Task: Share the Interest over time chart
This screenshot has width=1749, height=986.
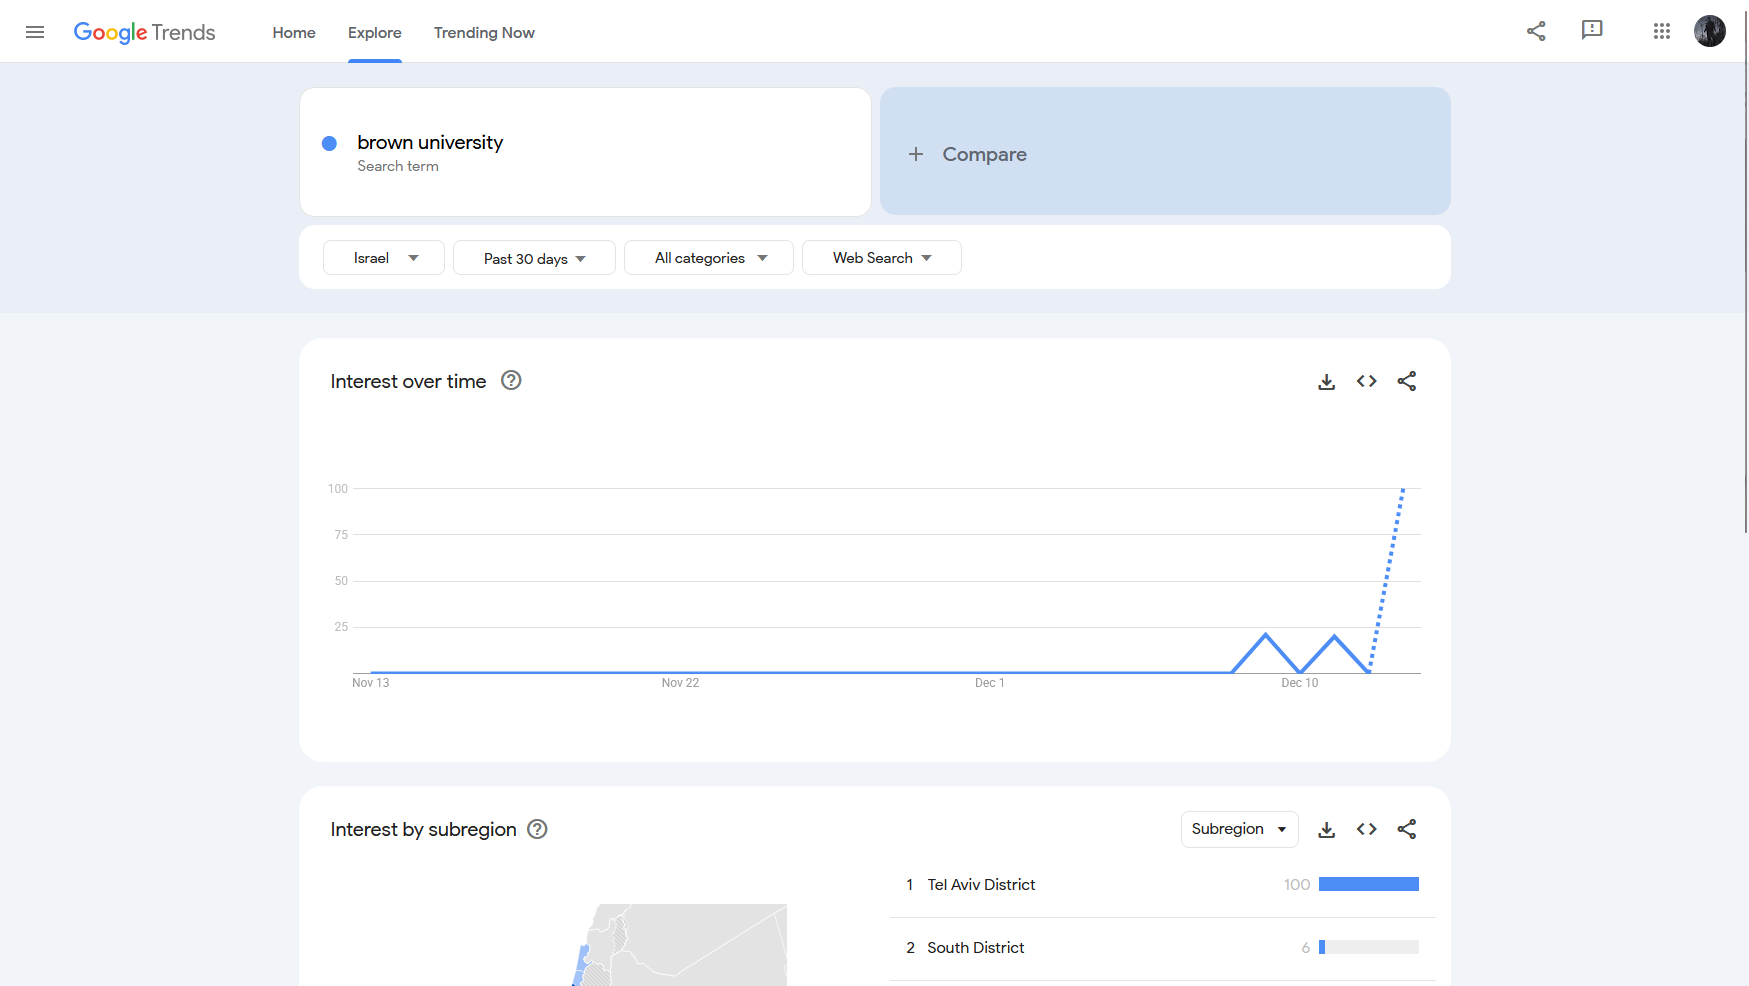Action: click(x=1407, y=381)
